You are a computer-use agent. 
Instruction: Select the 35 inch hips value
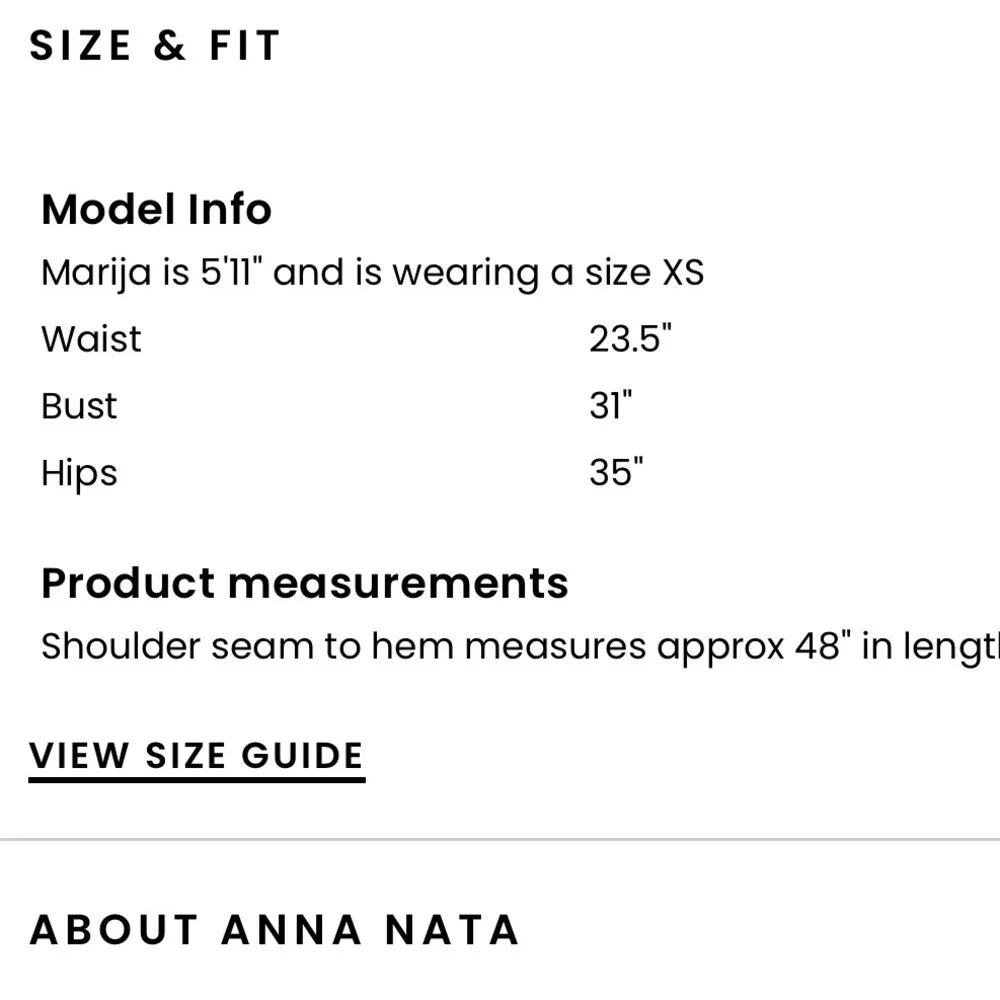[615, 472]
